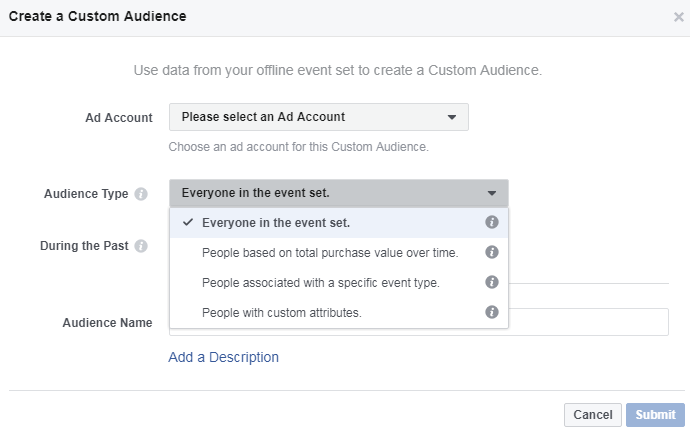Collapse the Audience Type dropdown
The height and width of the screenshot is (433, 690).
point(338,193)
